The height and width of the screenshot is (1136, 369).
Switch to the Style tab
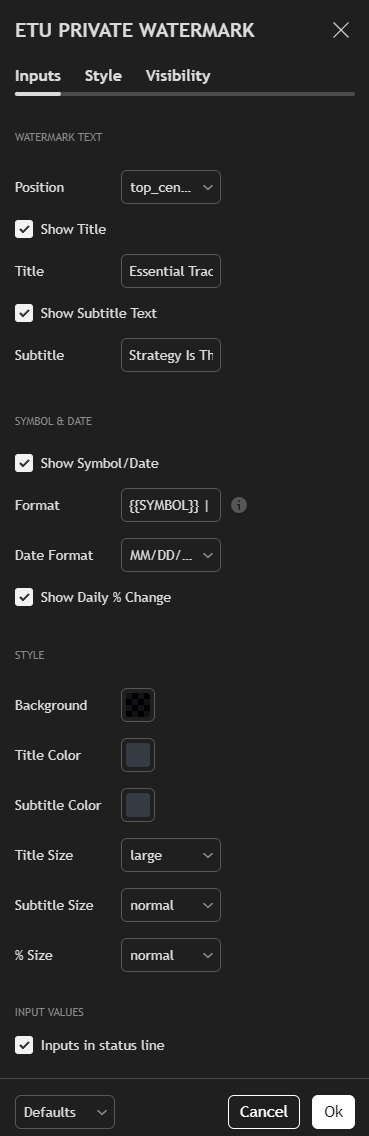pyautogui.click(x=103, y=75)
